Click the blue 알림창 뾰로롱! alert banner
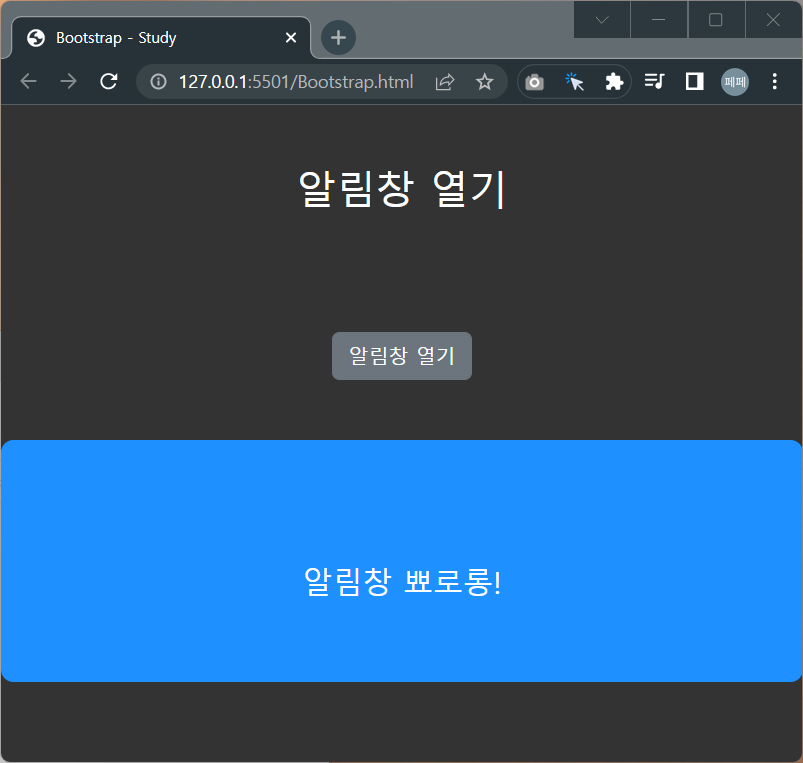This screenshot has width=803, height=763. (x=401, y=560)
